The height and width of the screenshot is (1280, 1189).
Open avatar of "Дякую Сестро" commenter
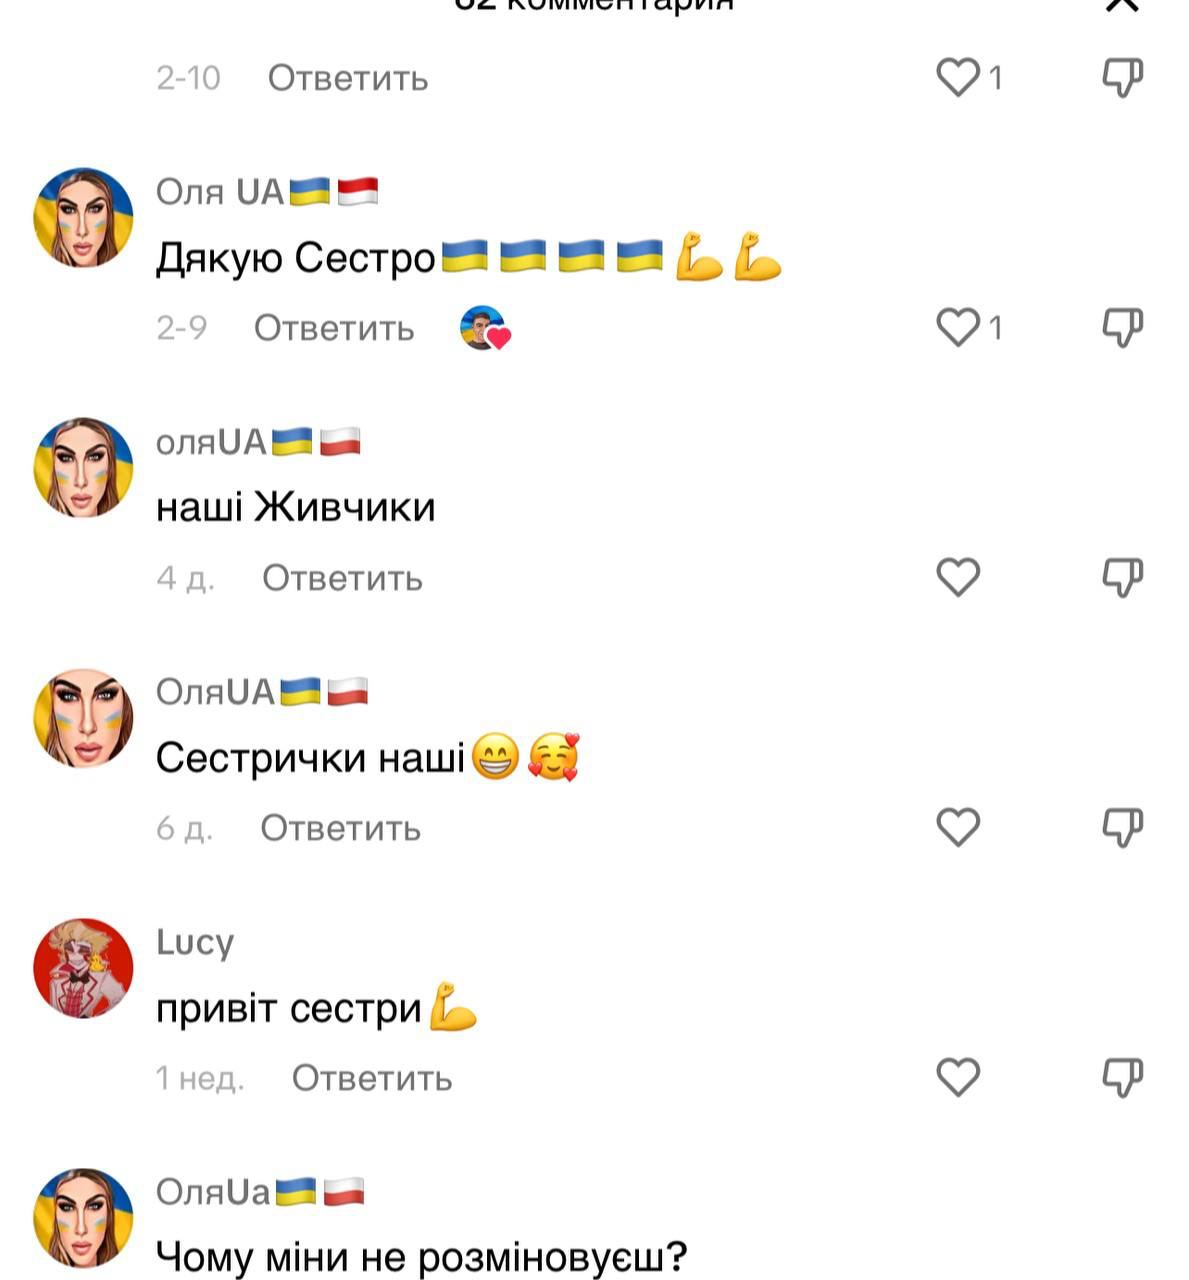(84, 218)
